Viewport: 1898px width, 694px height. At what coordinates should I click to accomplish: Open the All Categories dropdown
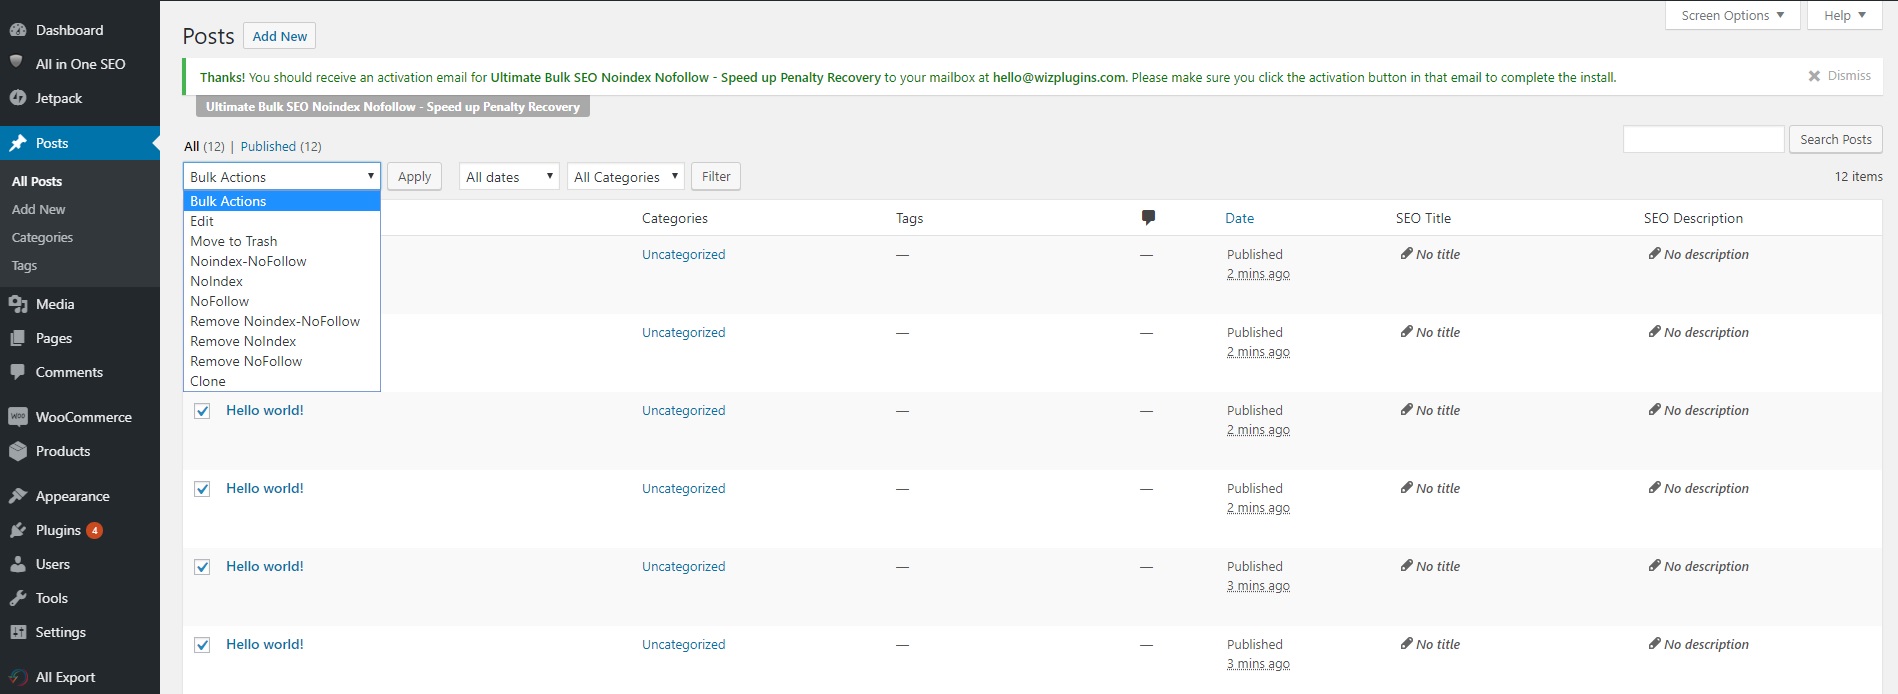pyautogui.click(x=625, y=177)
